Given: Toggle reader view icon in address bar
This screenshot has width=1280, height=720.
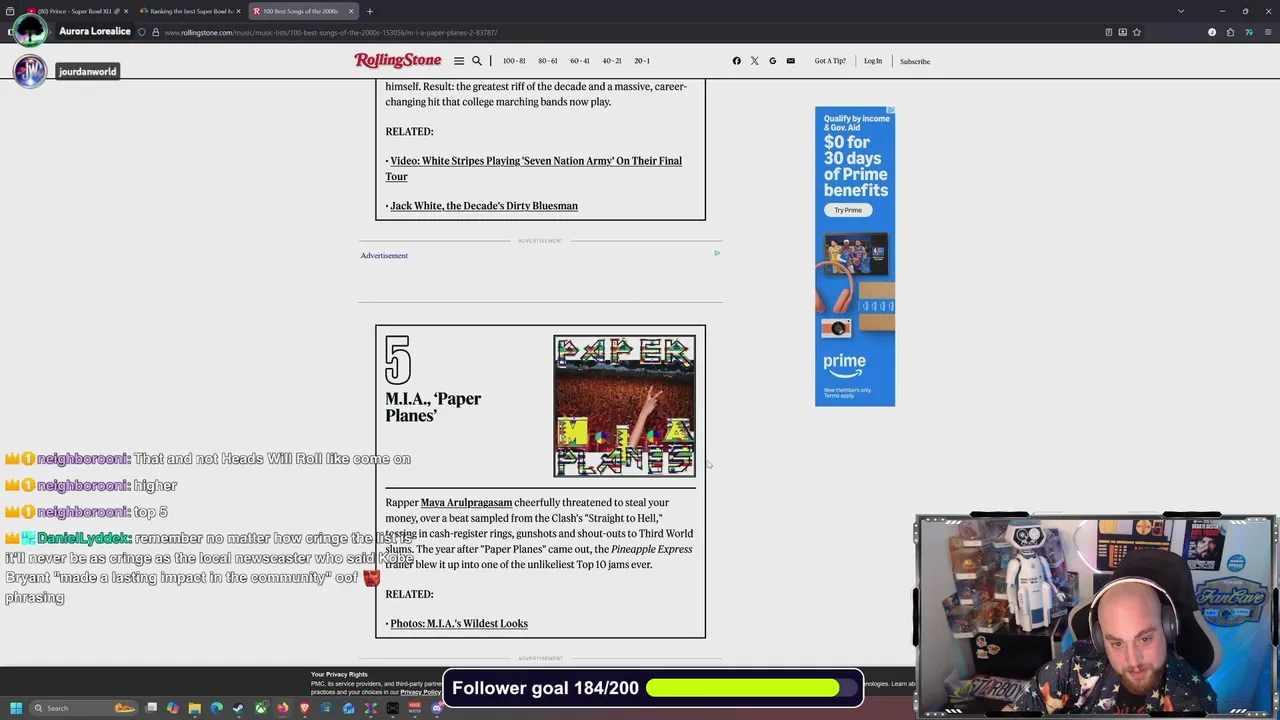Looking at the screenshot, I should coord(1108,32).
